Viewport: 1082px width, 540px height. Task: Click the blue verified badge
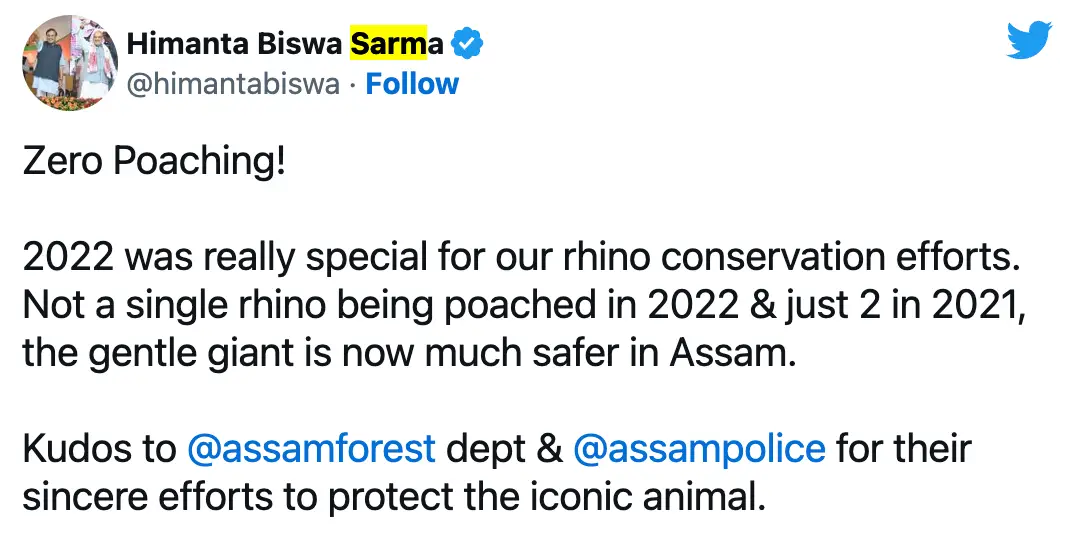470,44
